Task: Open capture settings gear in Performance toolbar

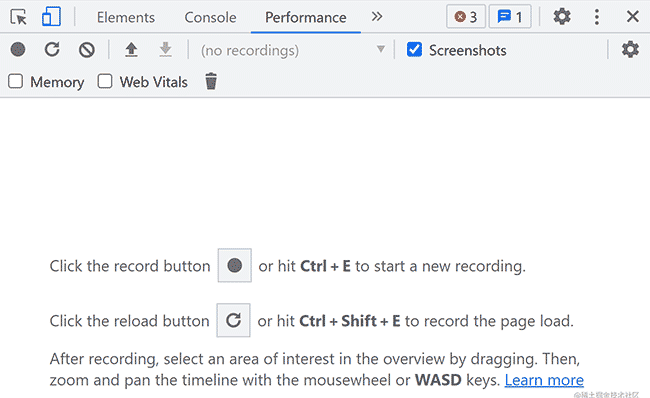Action: pyautogui.click(x=630, y=49)
